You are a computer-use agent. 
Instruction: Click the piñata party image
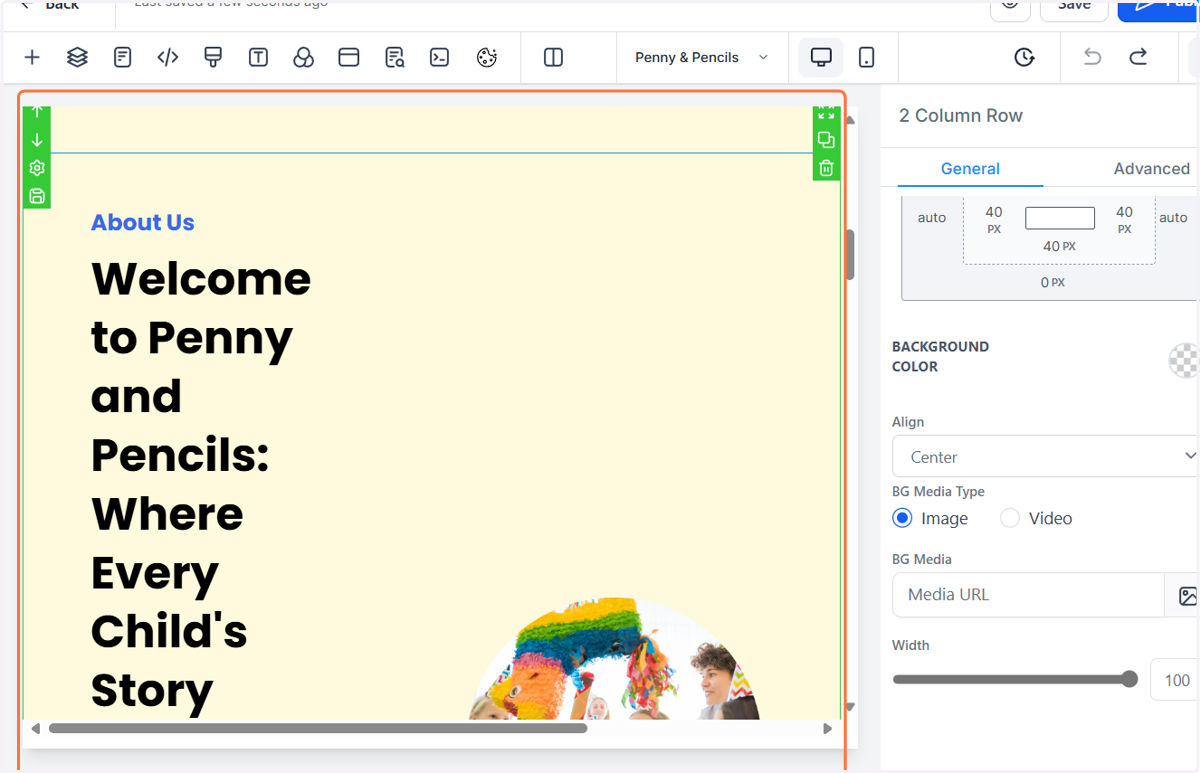click(615, 660)
